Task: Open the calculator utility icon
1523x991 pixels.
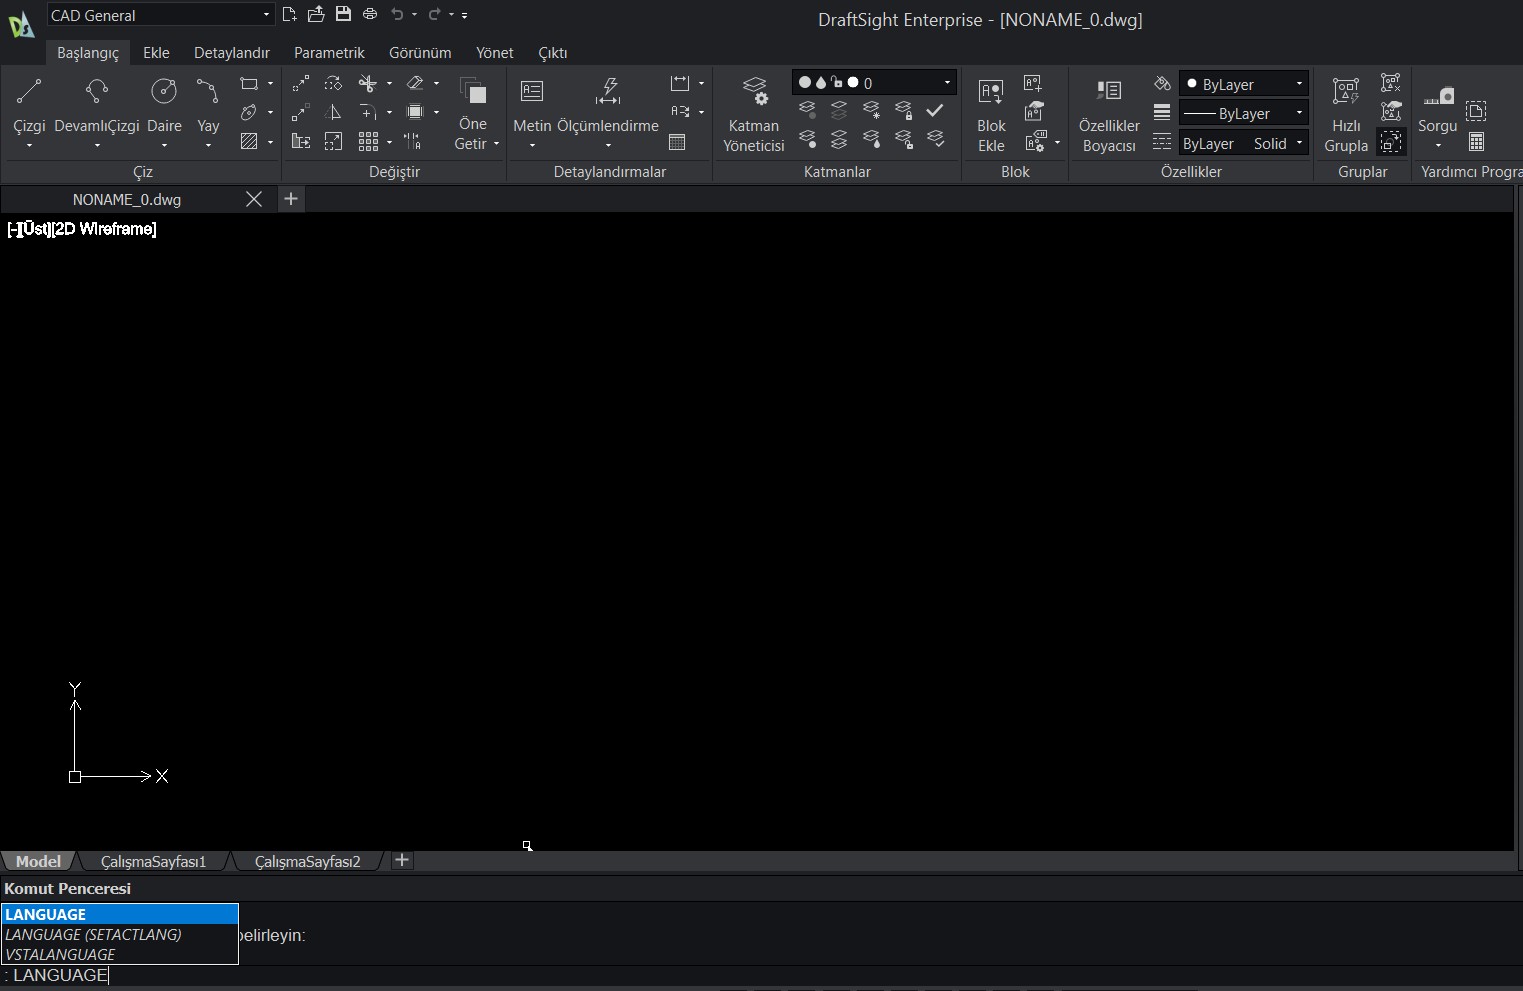Action: click(1476, 142)
